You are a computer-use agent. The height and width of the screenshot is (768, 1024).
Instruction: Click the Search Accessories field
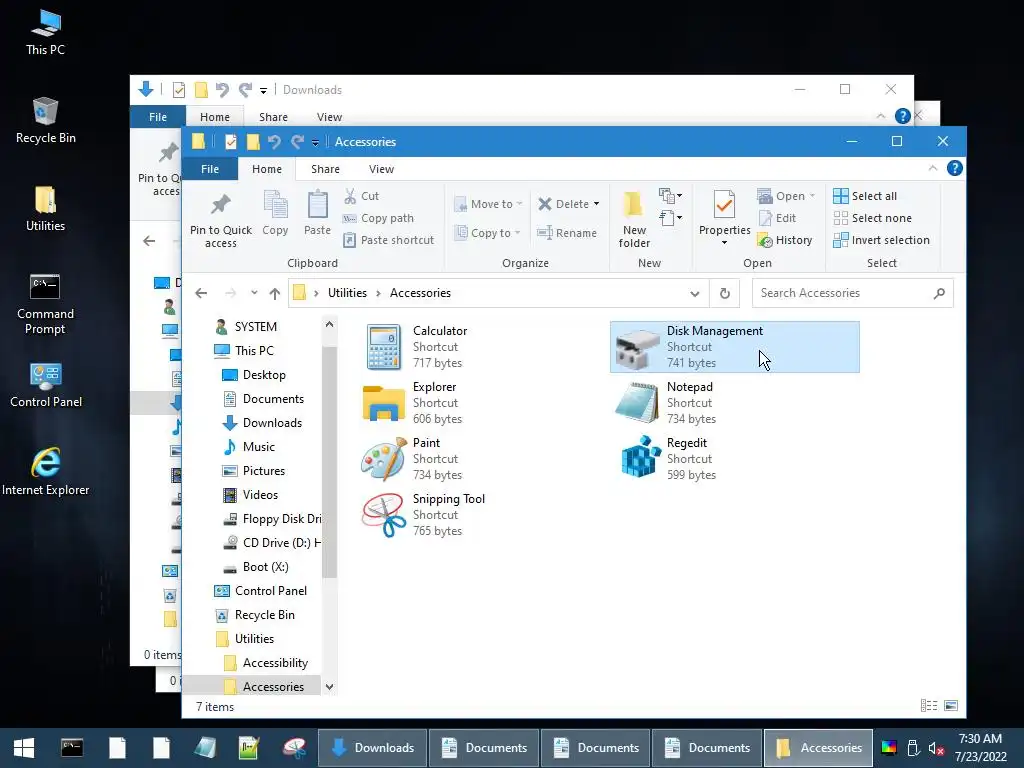click(x=852, y=293)
